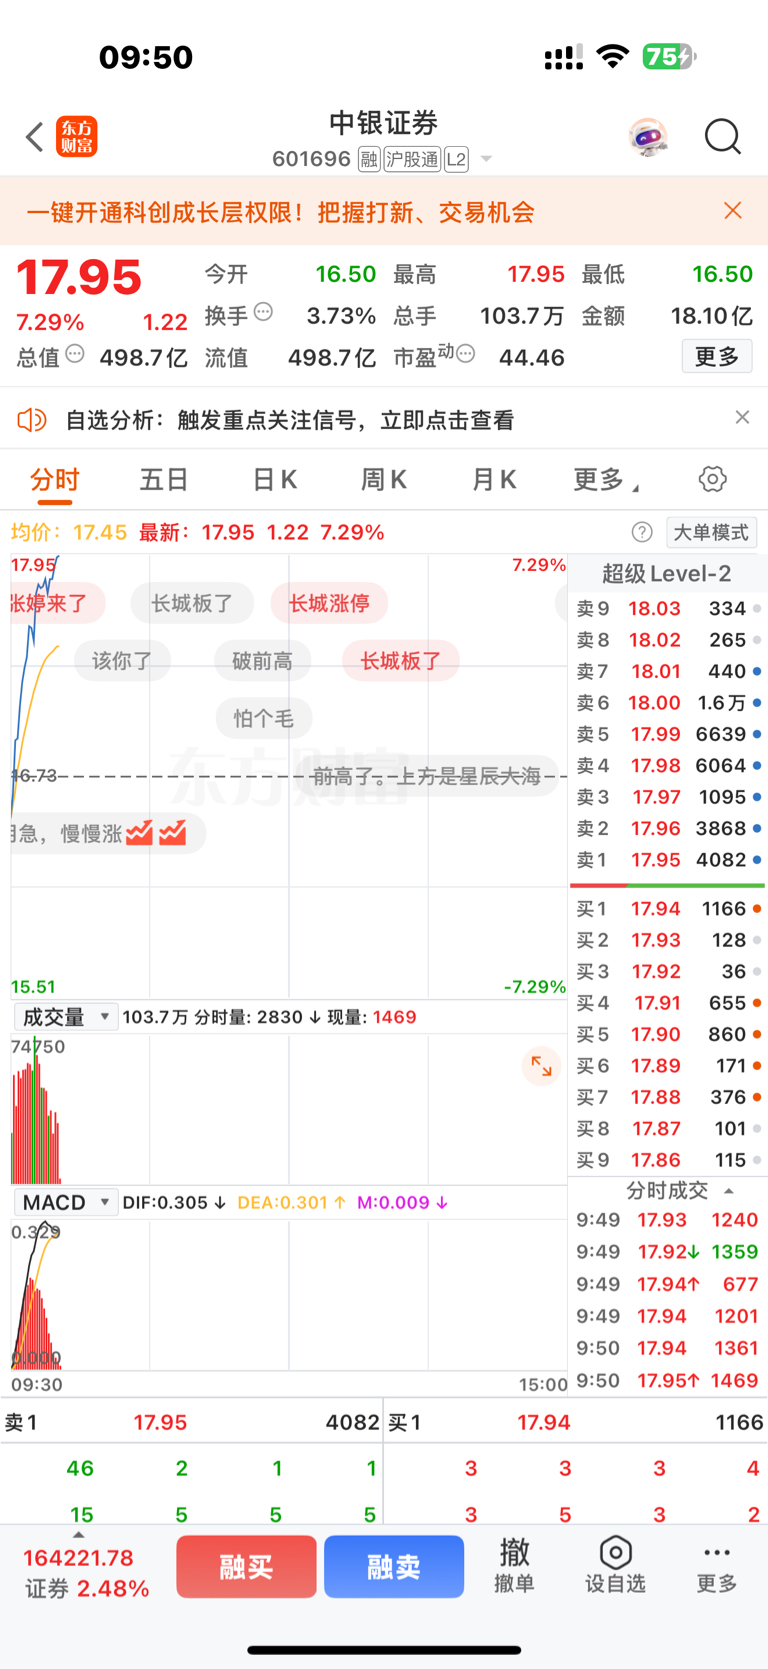The width and height of the screenshot is (768, 1669).
Task: Tap the account value 164221.78
Action: click(78, 1558)
